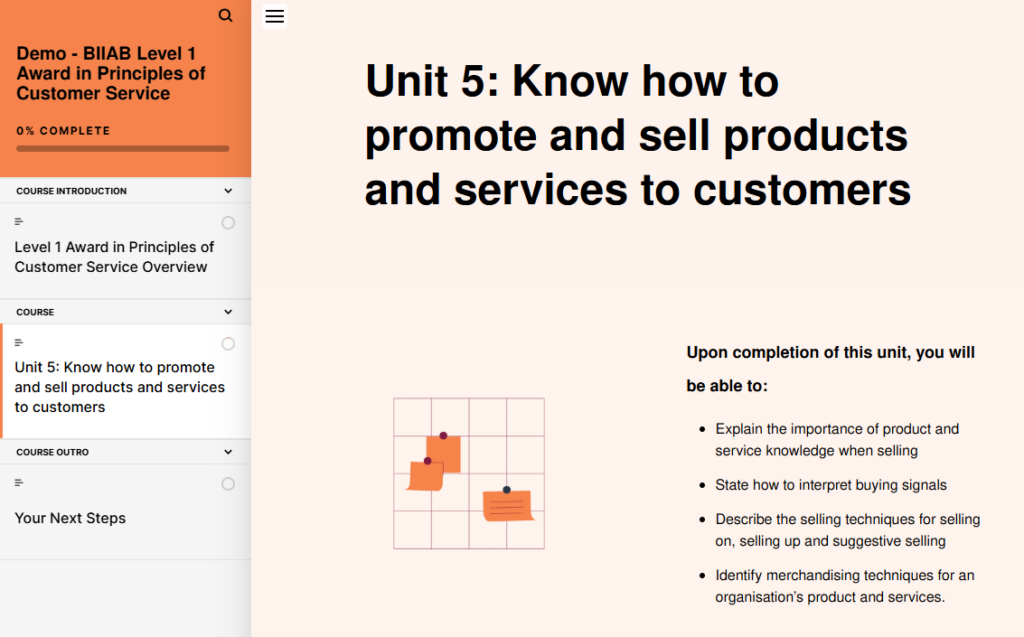Click the pinned sticky notes illustration
This screenshot has width=1024, height=637.
[x=469, y=473]
